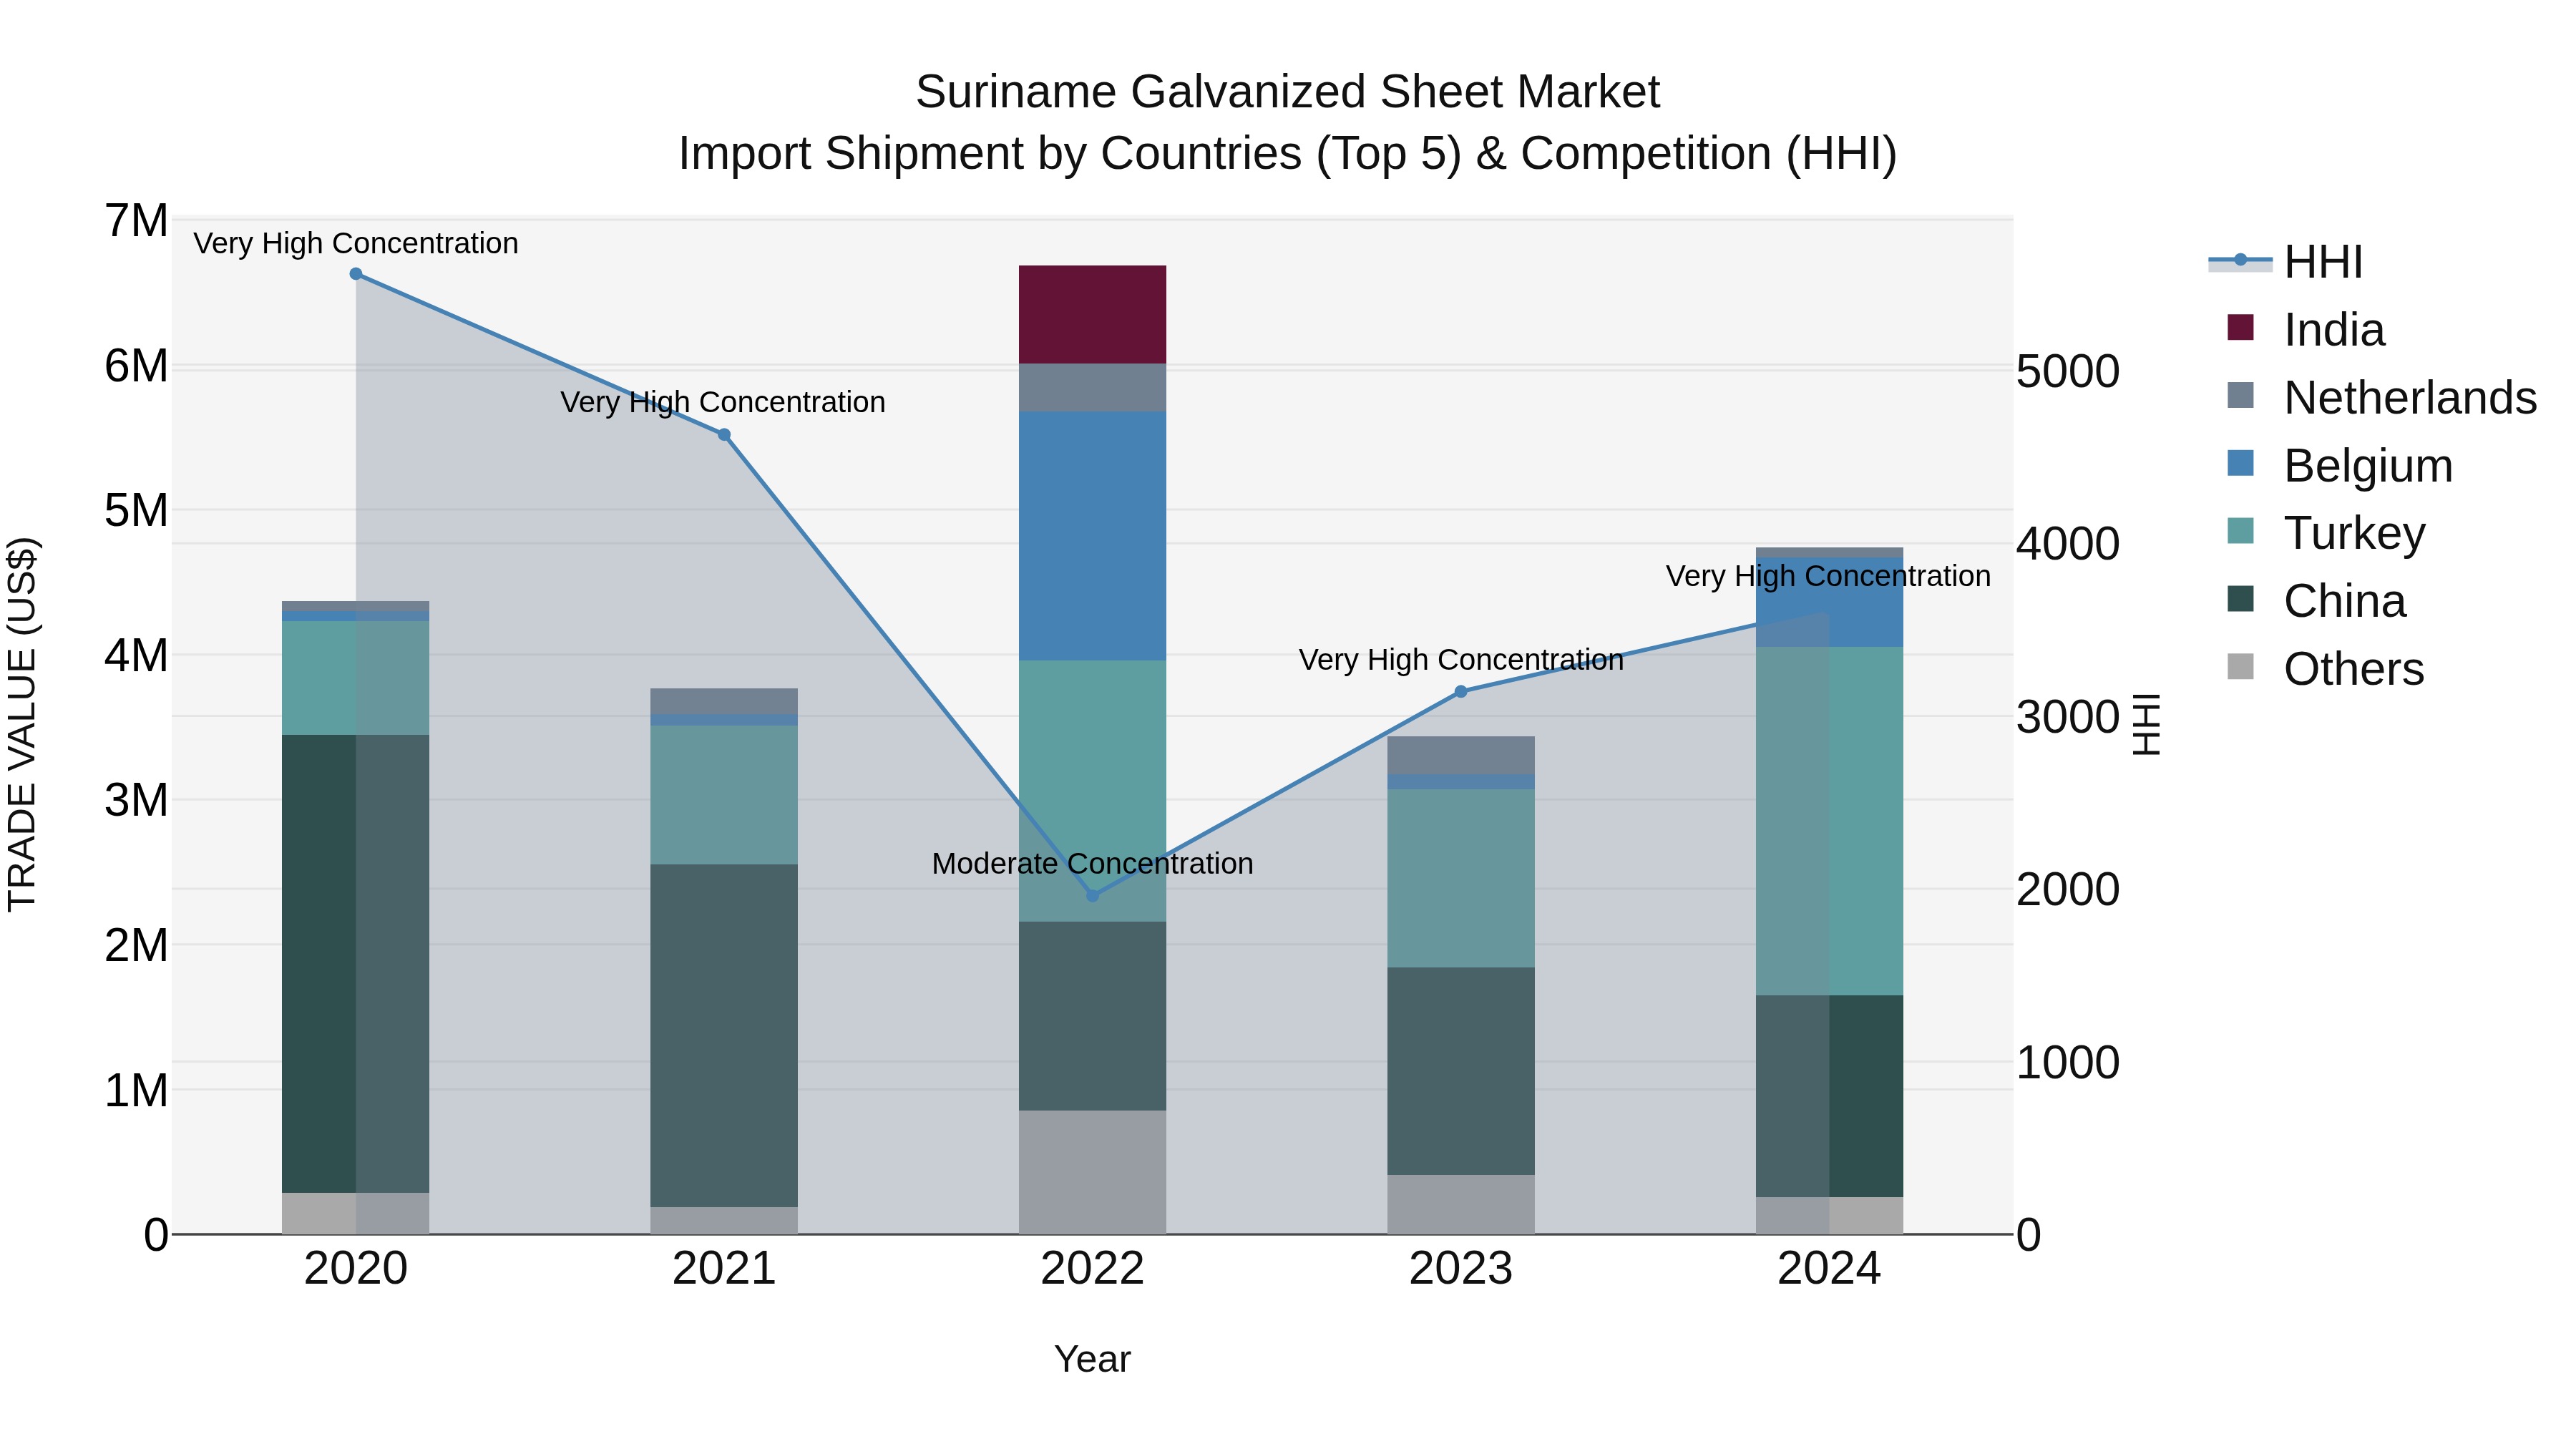Click the 5000 tick on right axis

click(2067, 371)
